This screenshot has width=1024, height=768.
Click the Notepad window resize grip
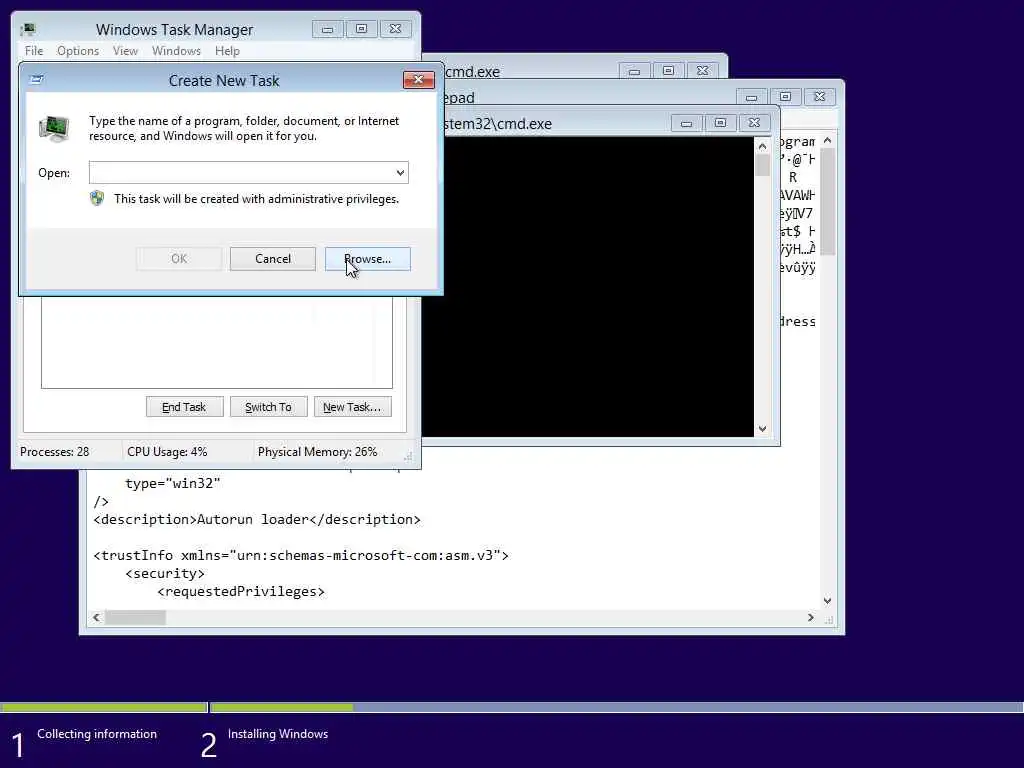tap(829, 618)
